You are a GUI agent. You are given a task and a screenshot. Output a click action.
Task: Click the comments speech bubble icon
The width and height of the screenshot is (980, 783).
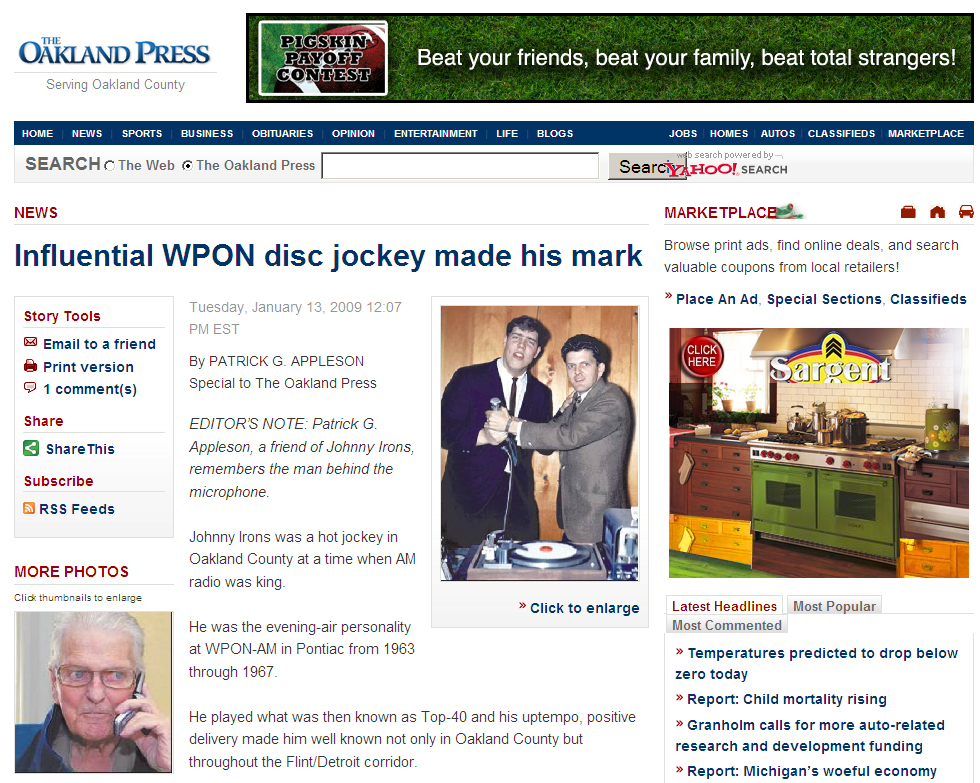(30, 387)
